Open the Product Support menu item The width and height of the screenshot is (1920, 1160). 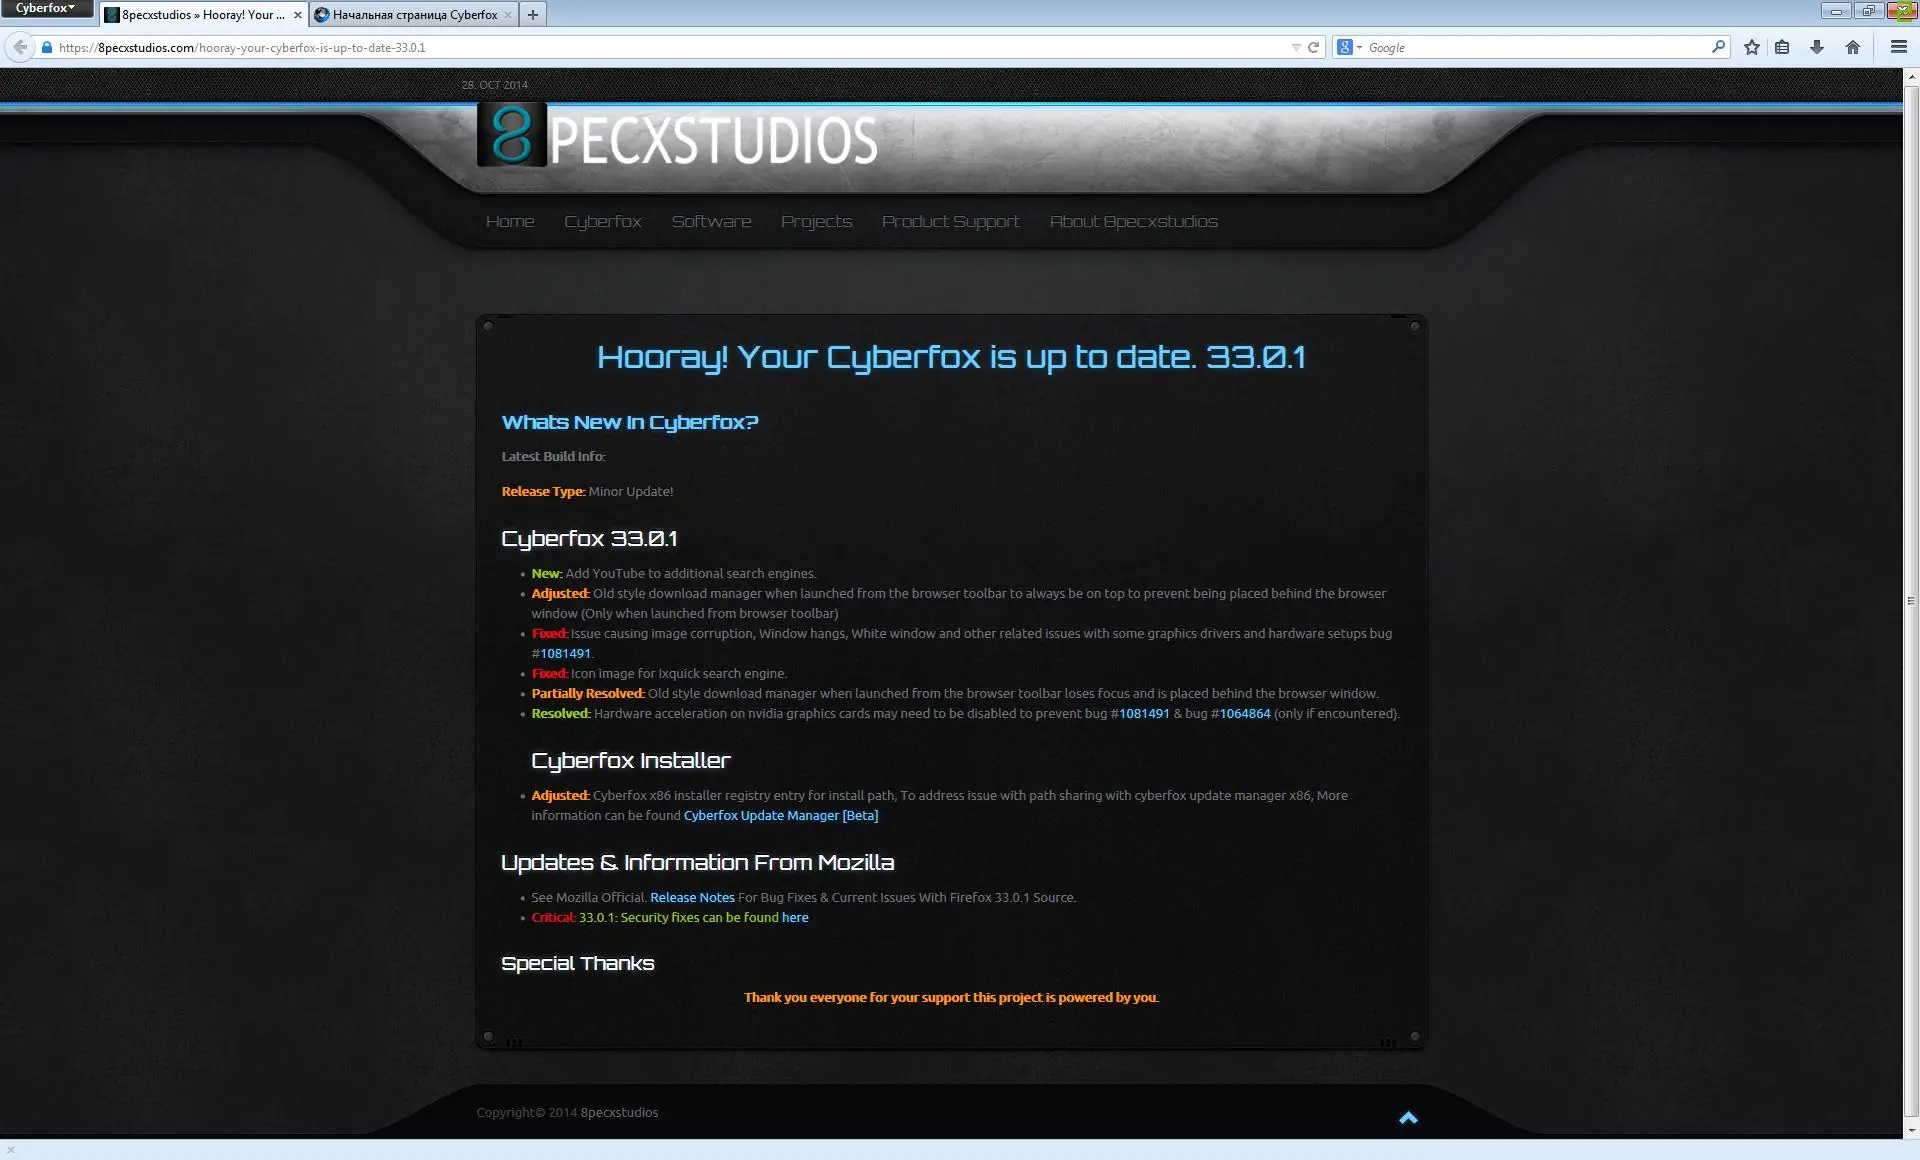pyautogui.click(x=950, y=221)
